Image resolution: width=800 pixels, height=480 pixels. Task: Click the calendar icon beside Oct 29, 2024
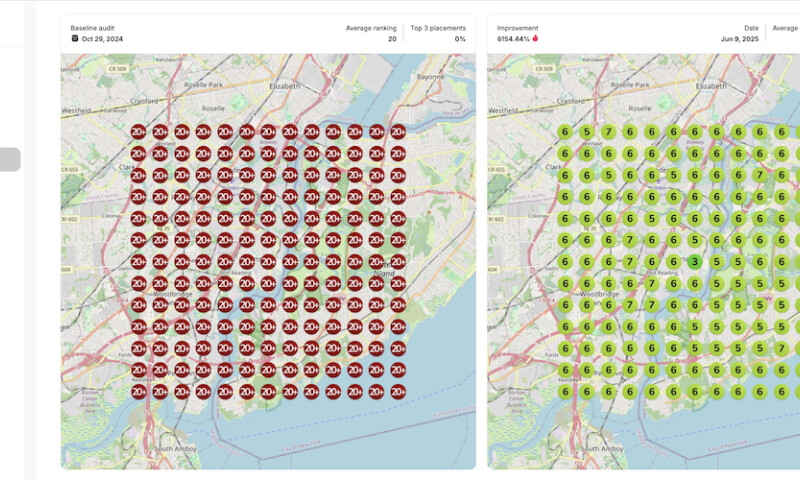coord(74,39)
